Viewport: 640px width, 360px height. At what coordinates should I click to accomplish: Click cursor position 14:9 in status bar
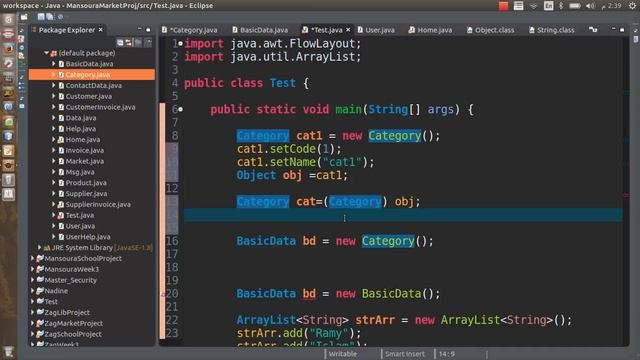click(447, 354)
